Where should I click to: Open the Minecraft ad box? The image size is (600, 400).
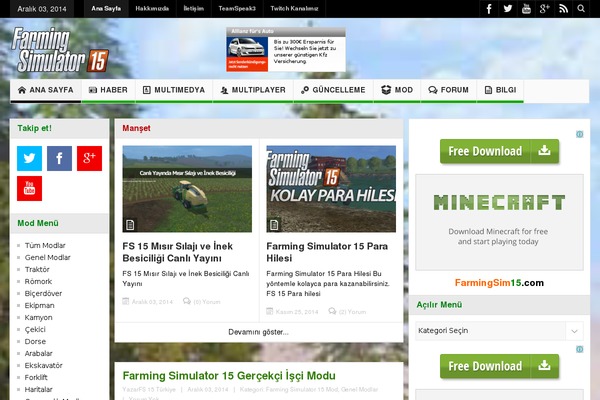(499, 222)
